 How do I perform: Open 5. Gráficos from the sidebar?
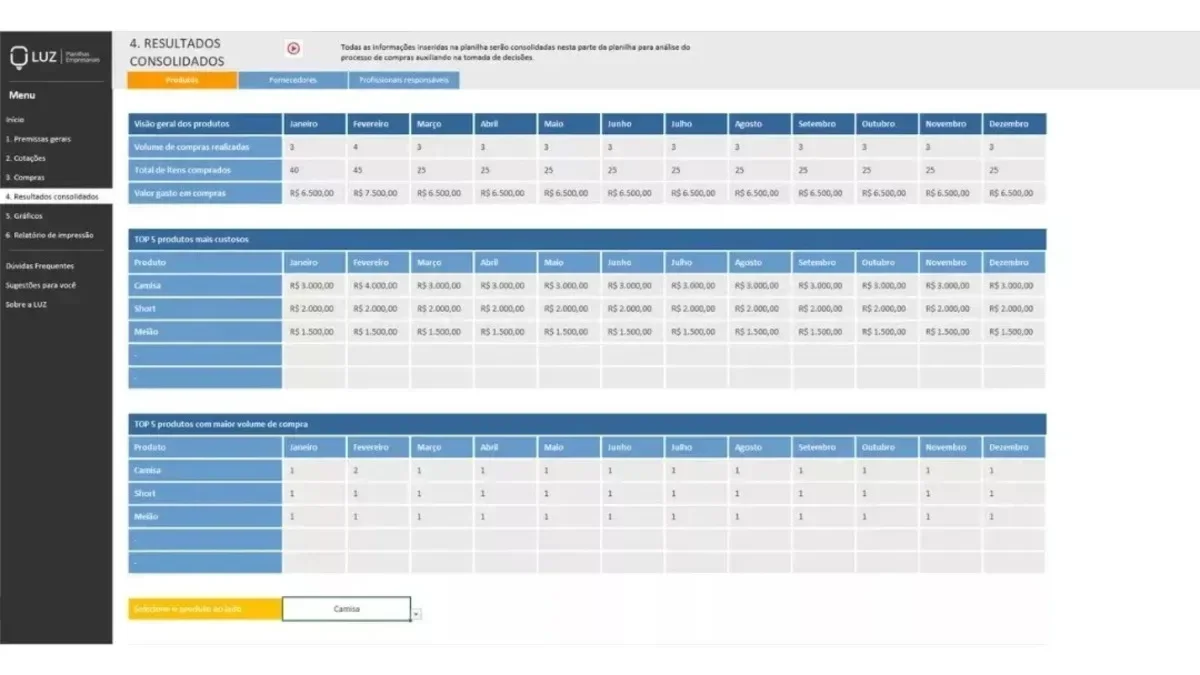24,216
